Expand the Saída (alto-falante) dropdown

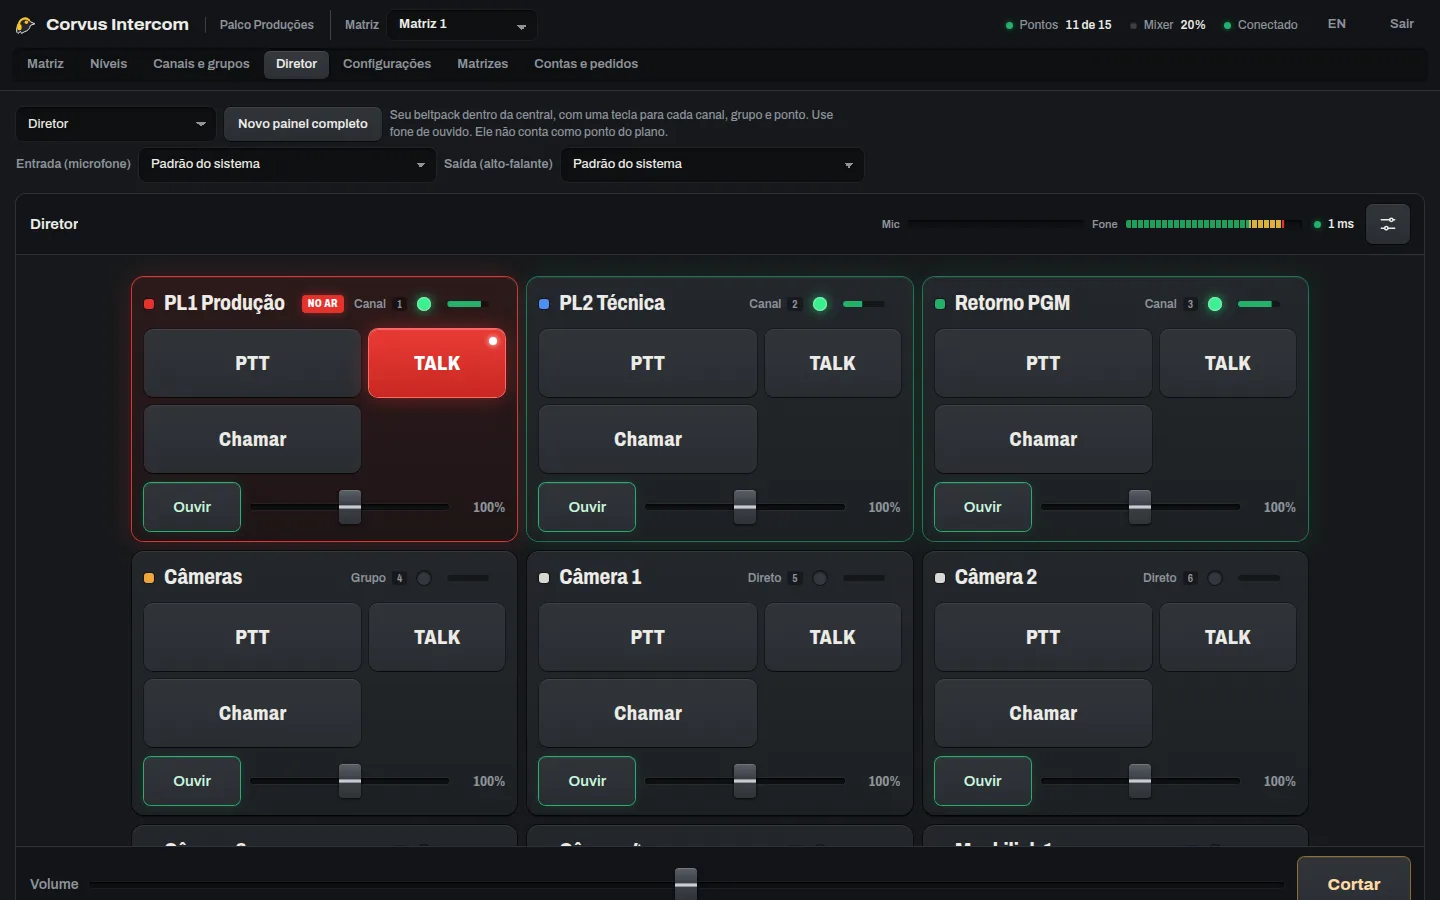click(x=712, y=164)
